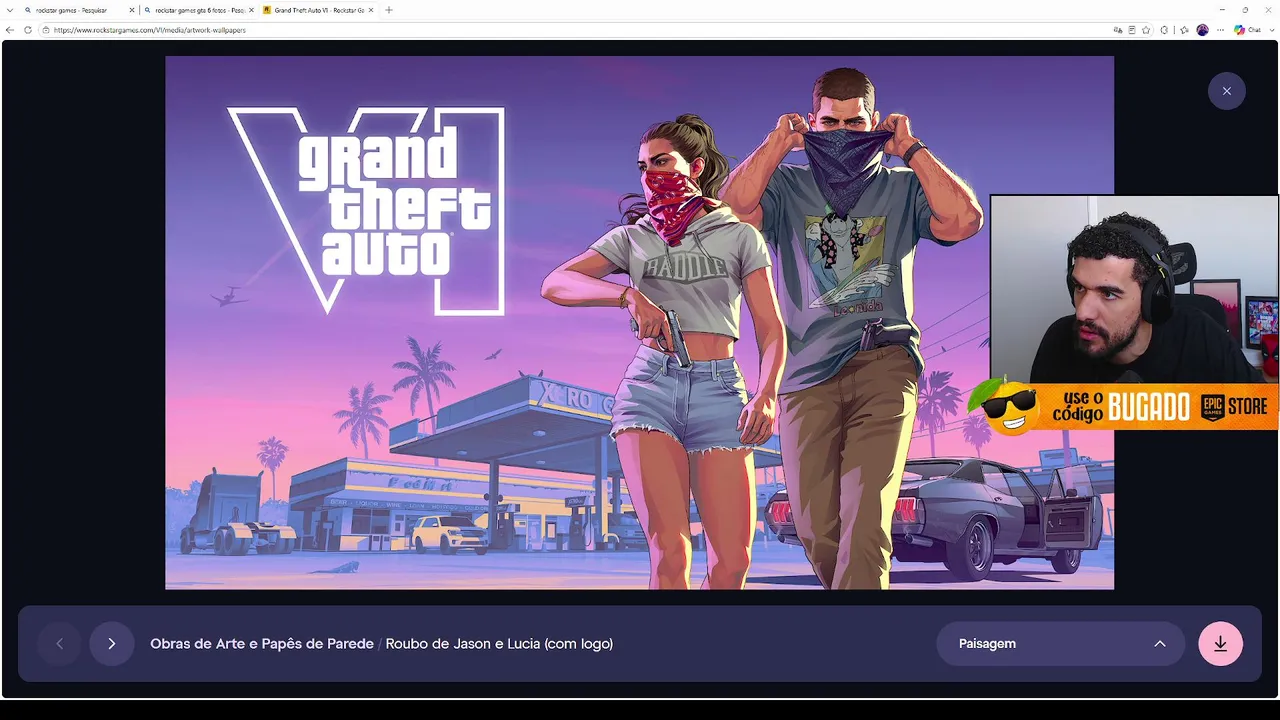The height and width of the screenshot is (720, 1280).
Task: Open the favorites list icon
Action: pos(1185,30)
